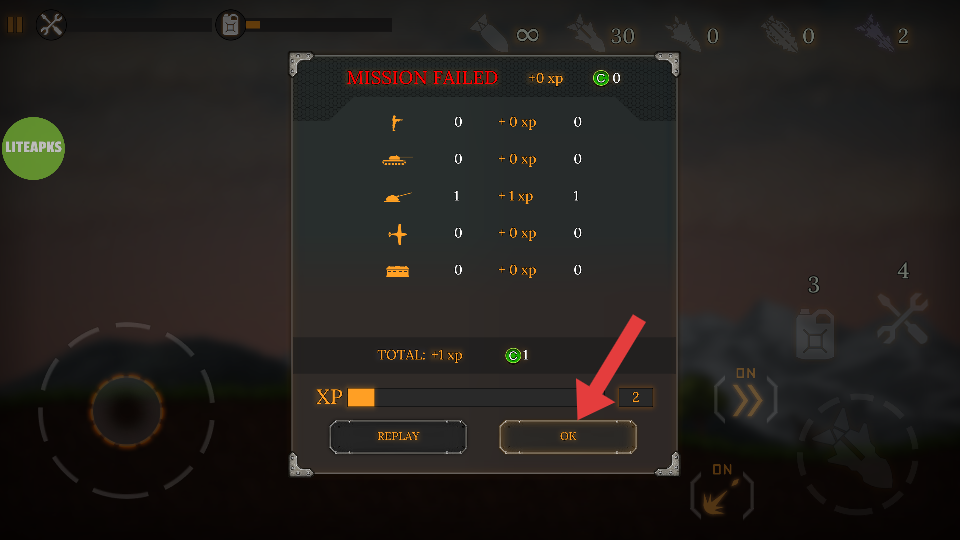Image resolution: width=960 pixels, height=540 pixels.
Task: Tap the bomb drop fire button
Action: [x=857, y=454]
